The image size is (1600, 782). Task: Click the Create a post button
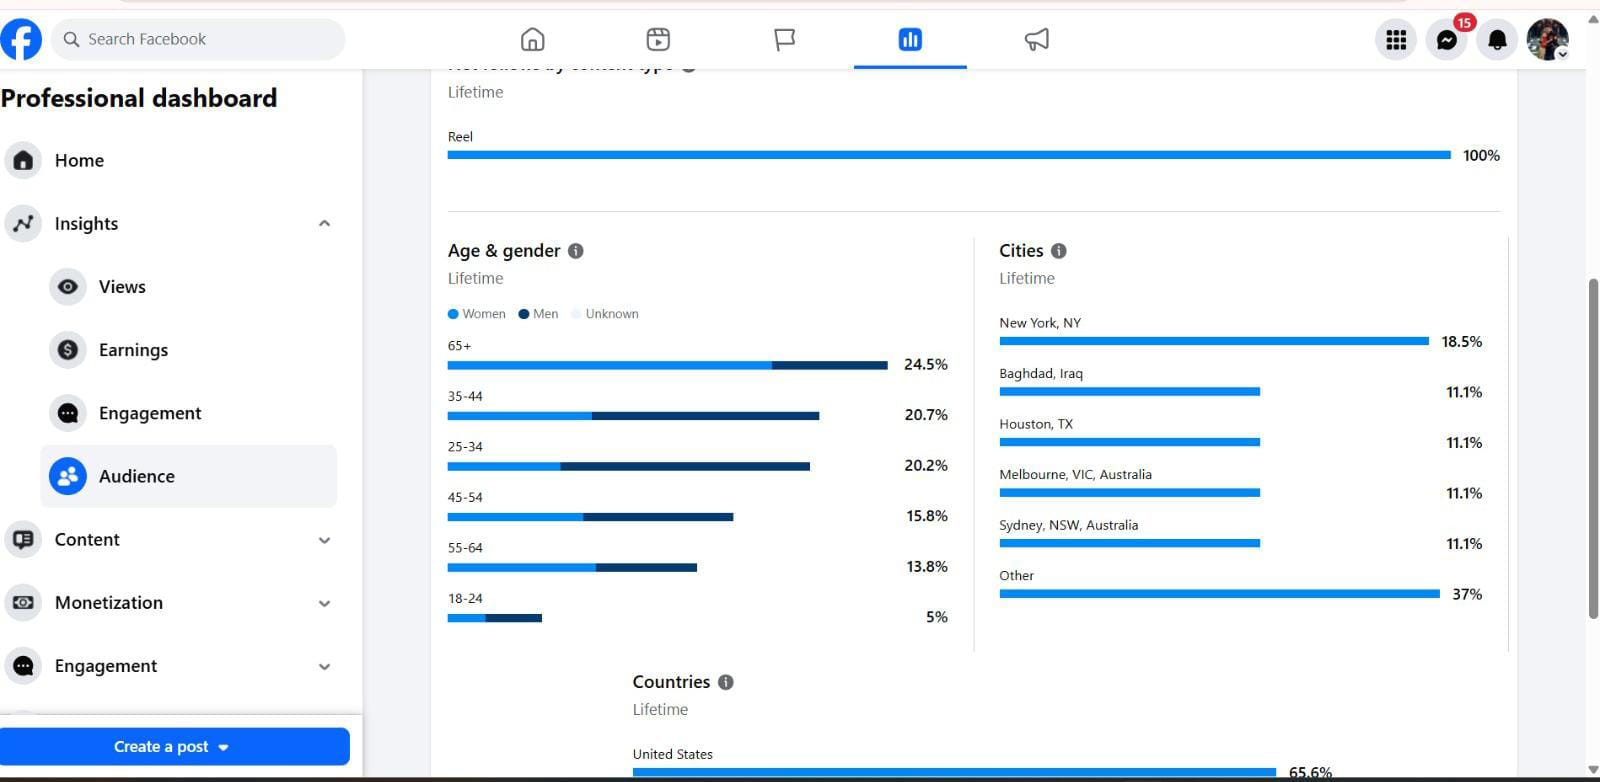(174, 747)
